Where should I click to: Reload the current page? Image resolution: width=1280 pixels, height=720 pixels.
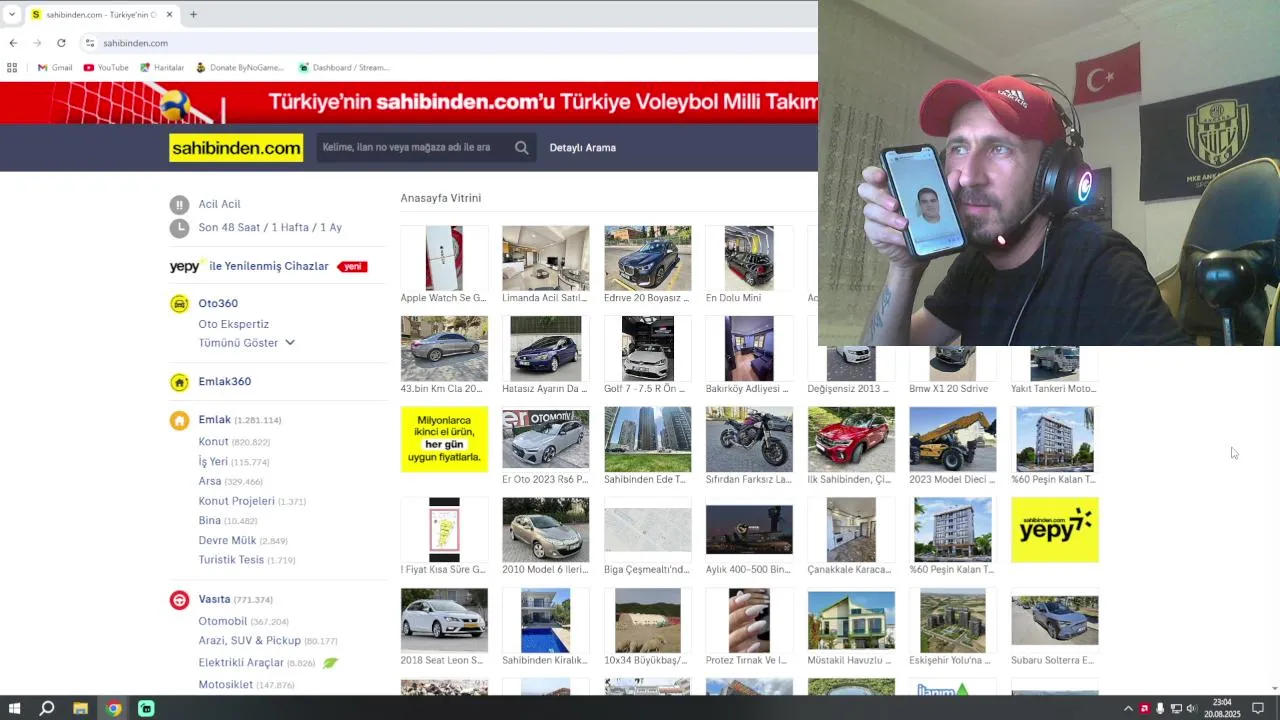coord(61,43)
